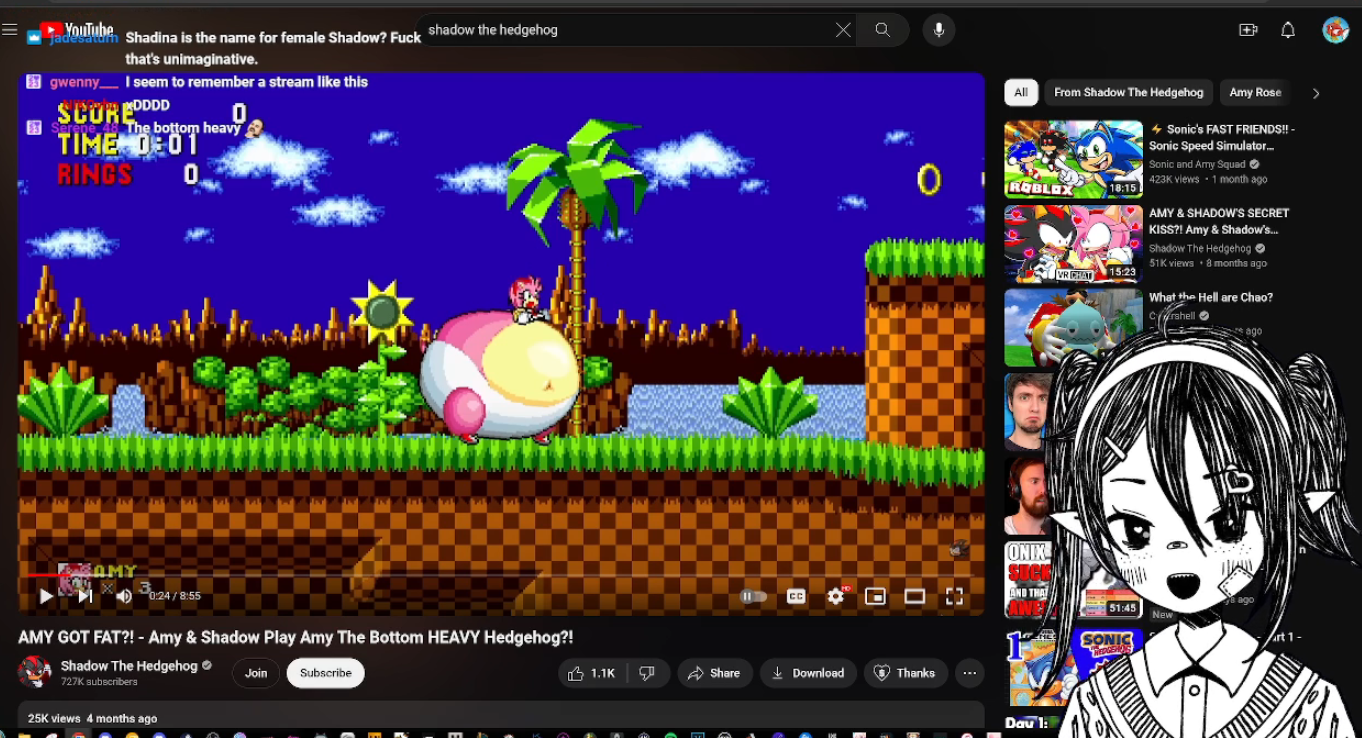Image resolution: width=1362 pixels, height=738 pixels.
Task: Select the From Shadow The Hedgehog chip
Action: (x=1129, y=93)
